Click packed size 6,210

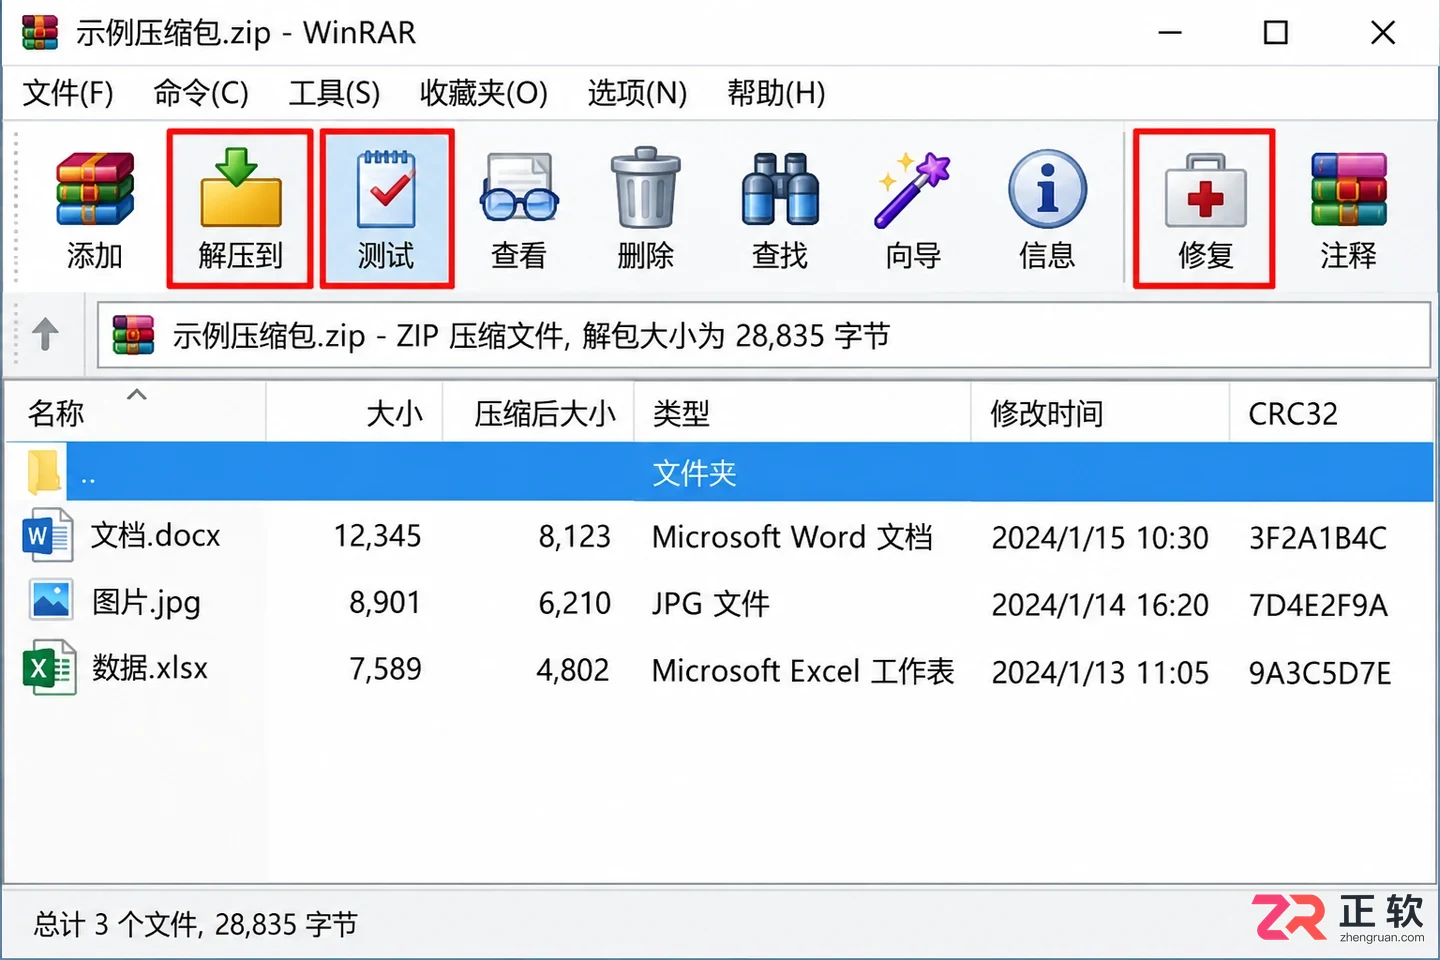tap(574, 602)
